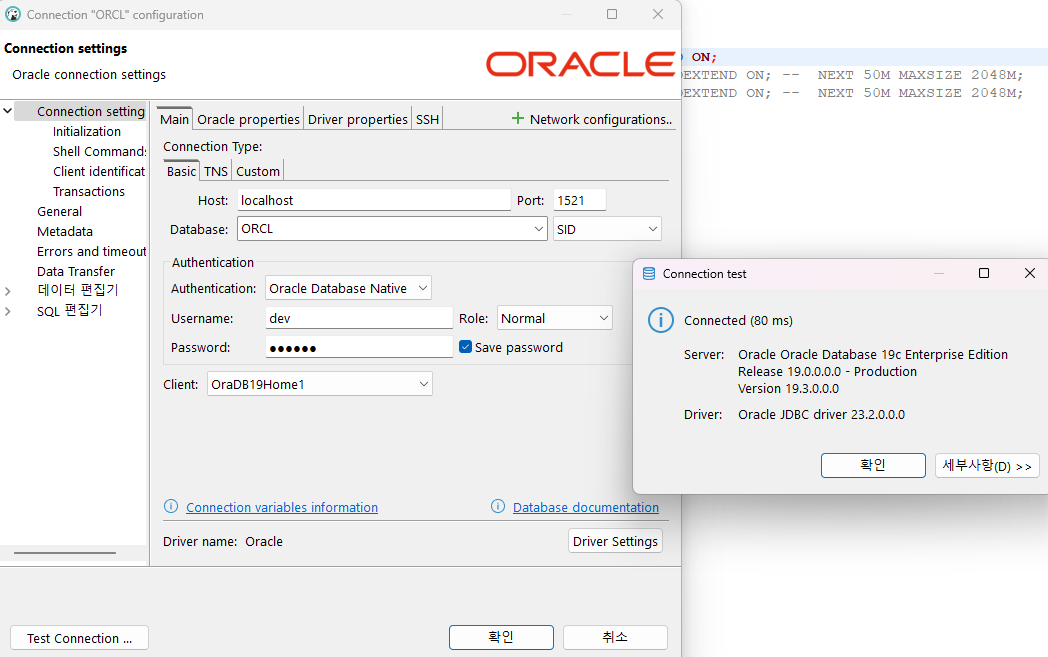Click the 세부사항(D) >> button
1048x657 pixels.
tap(987, 465)
